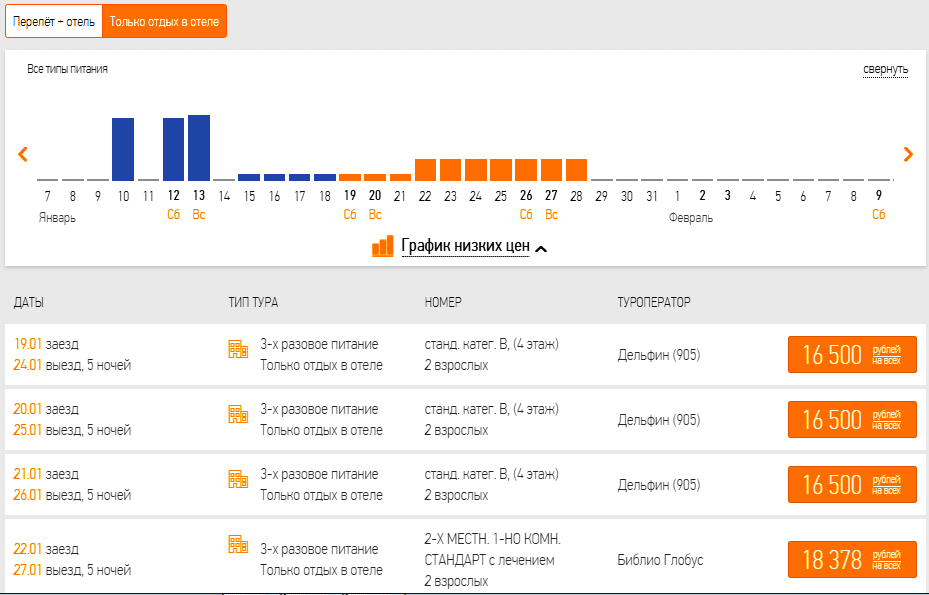Choose the 18 378 rubles Библио Глобус offer
This screenshot has height=595, width=929.
click(x=852, y=560)
